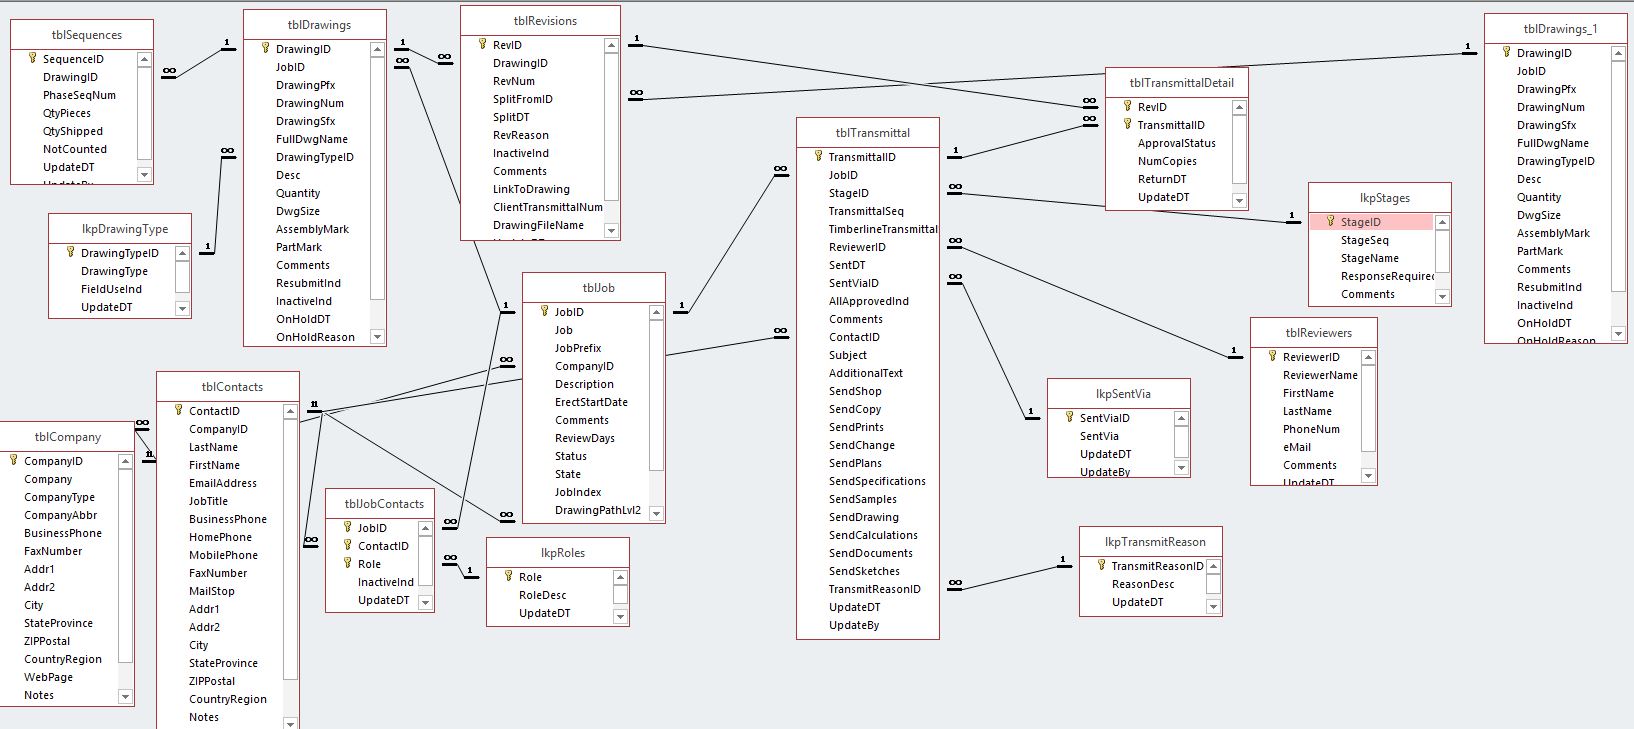Select the lkpSentVia table title
This screenshot has height=729, width=1634.
tap(1123, 394)
